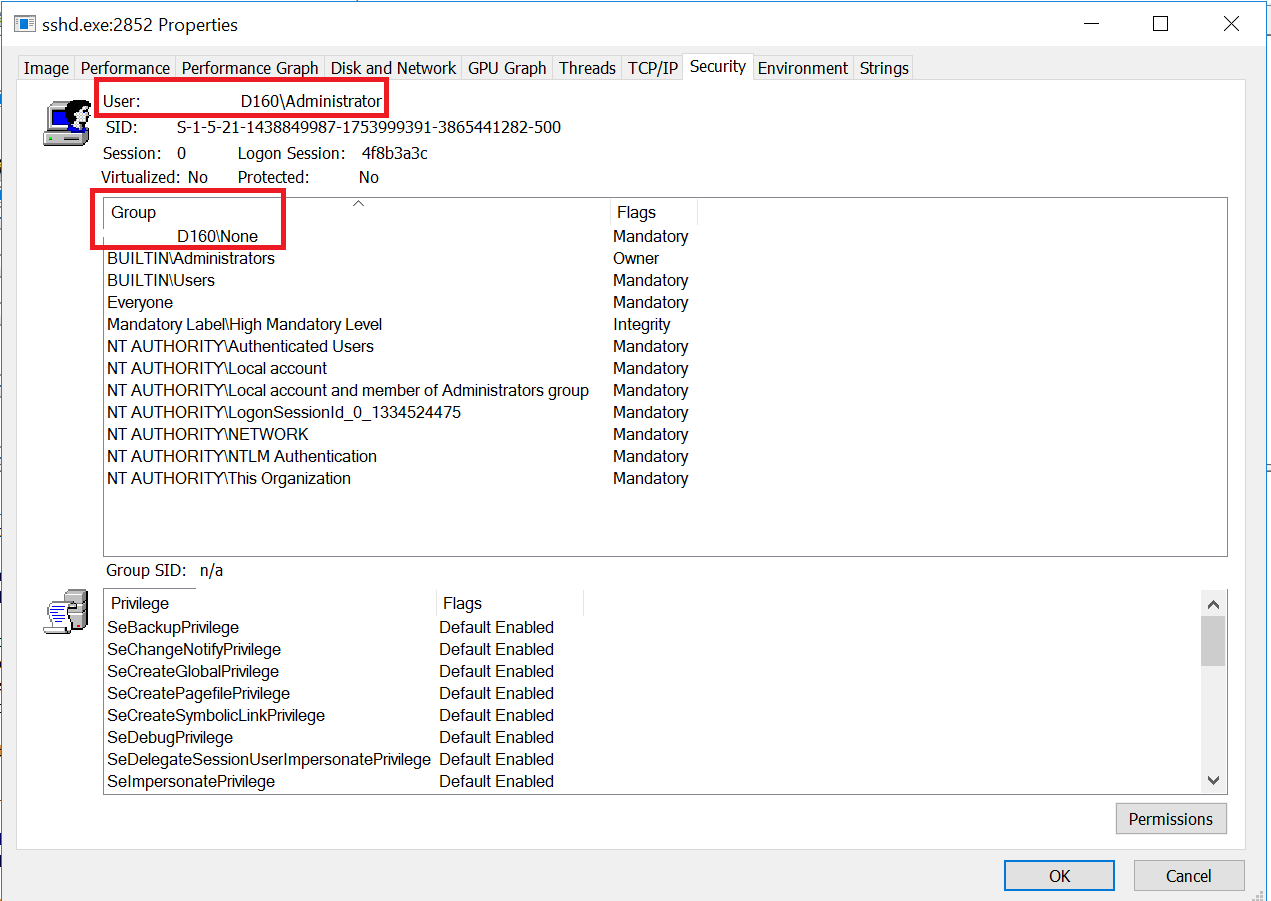Click the privileges list icon on the left
The image size is (1271, 901).
(x=64, y=611)
